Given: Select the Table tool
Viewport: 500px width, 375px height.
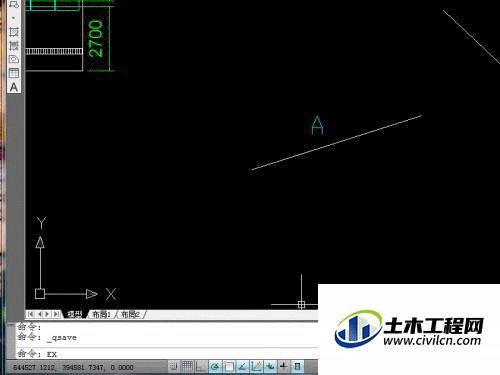Looking at the screenshot, I should coord(14,73).
